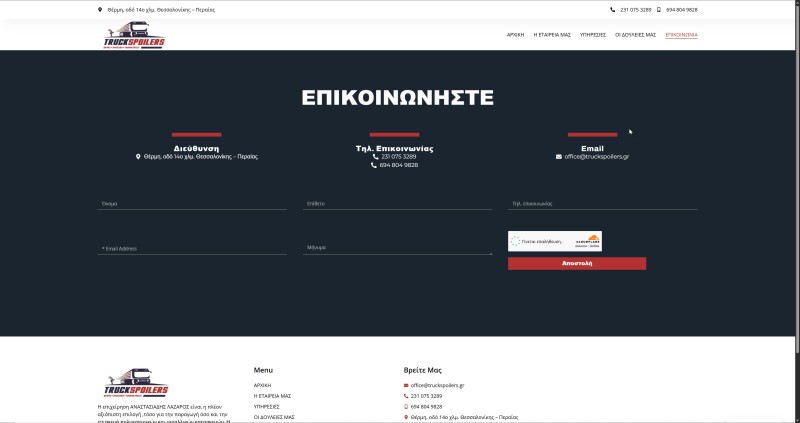Click footer mobile 694 804 9828
This screenshot has width=800, height=423.
coord(426,407)
